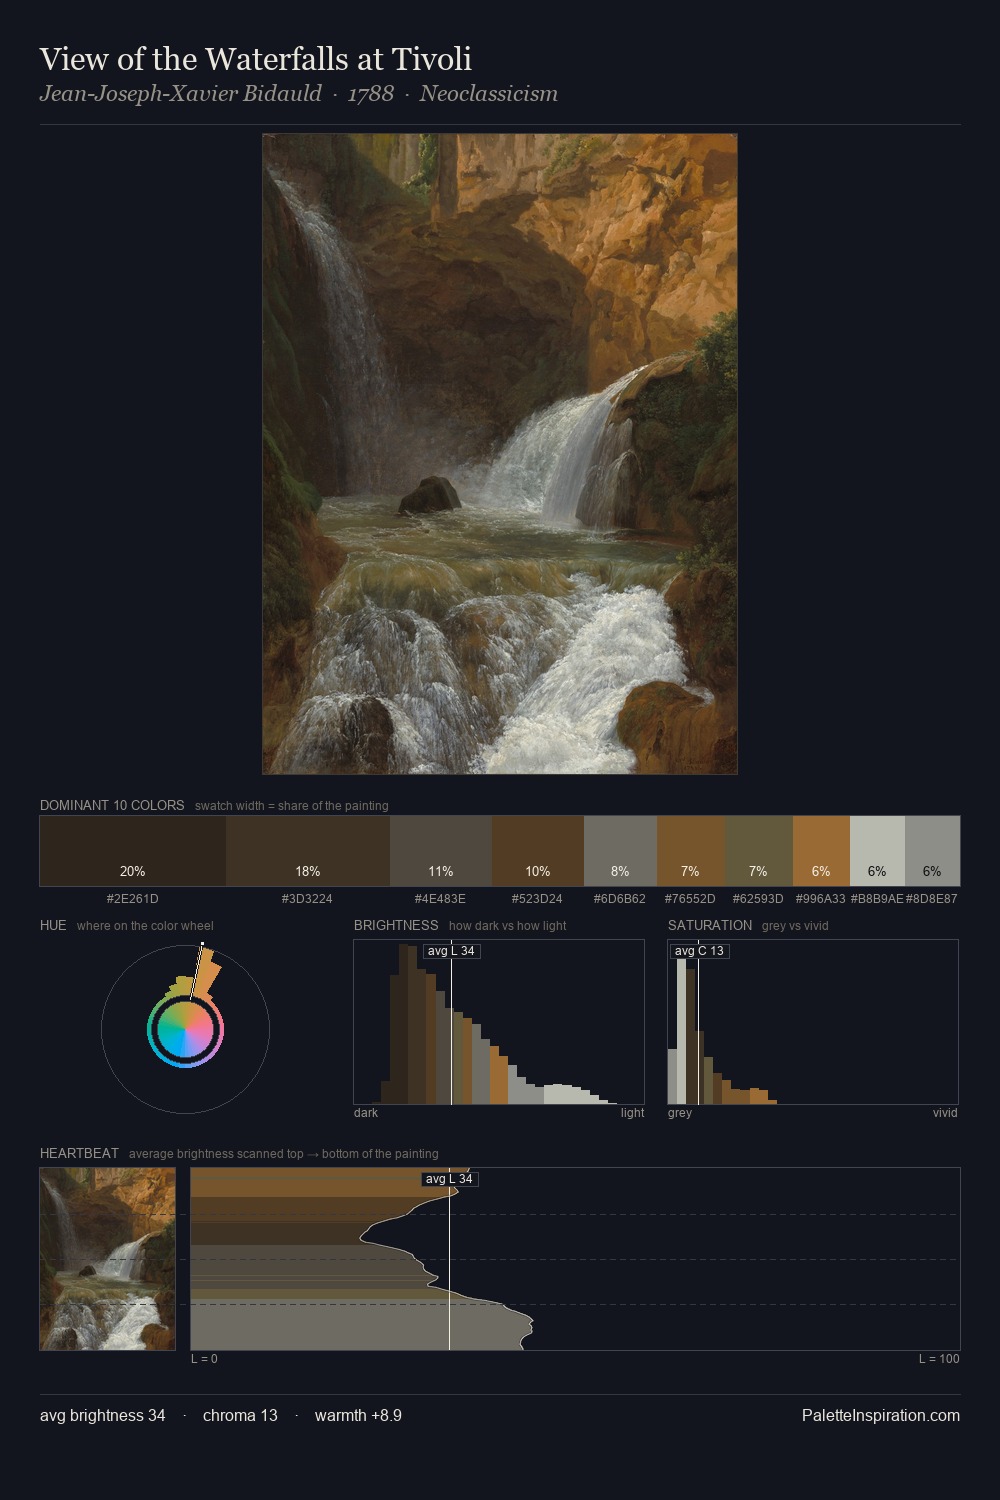Click the hex code #6D6B62 text
Image resolution: width=1000 pixels, height=1500 pixels.
[x=620, y=899]
